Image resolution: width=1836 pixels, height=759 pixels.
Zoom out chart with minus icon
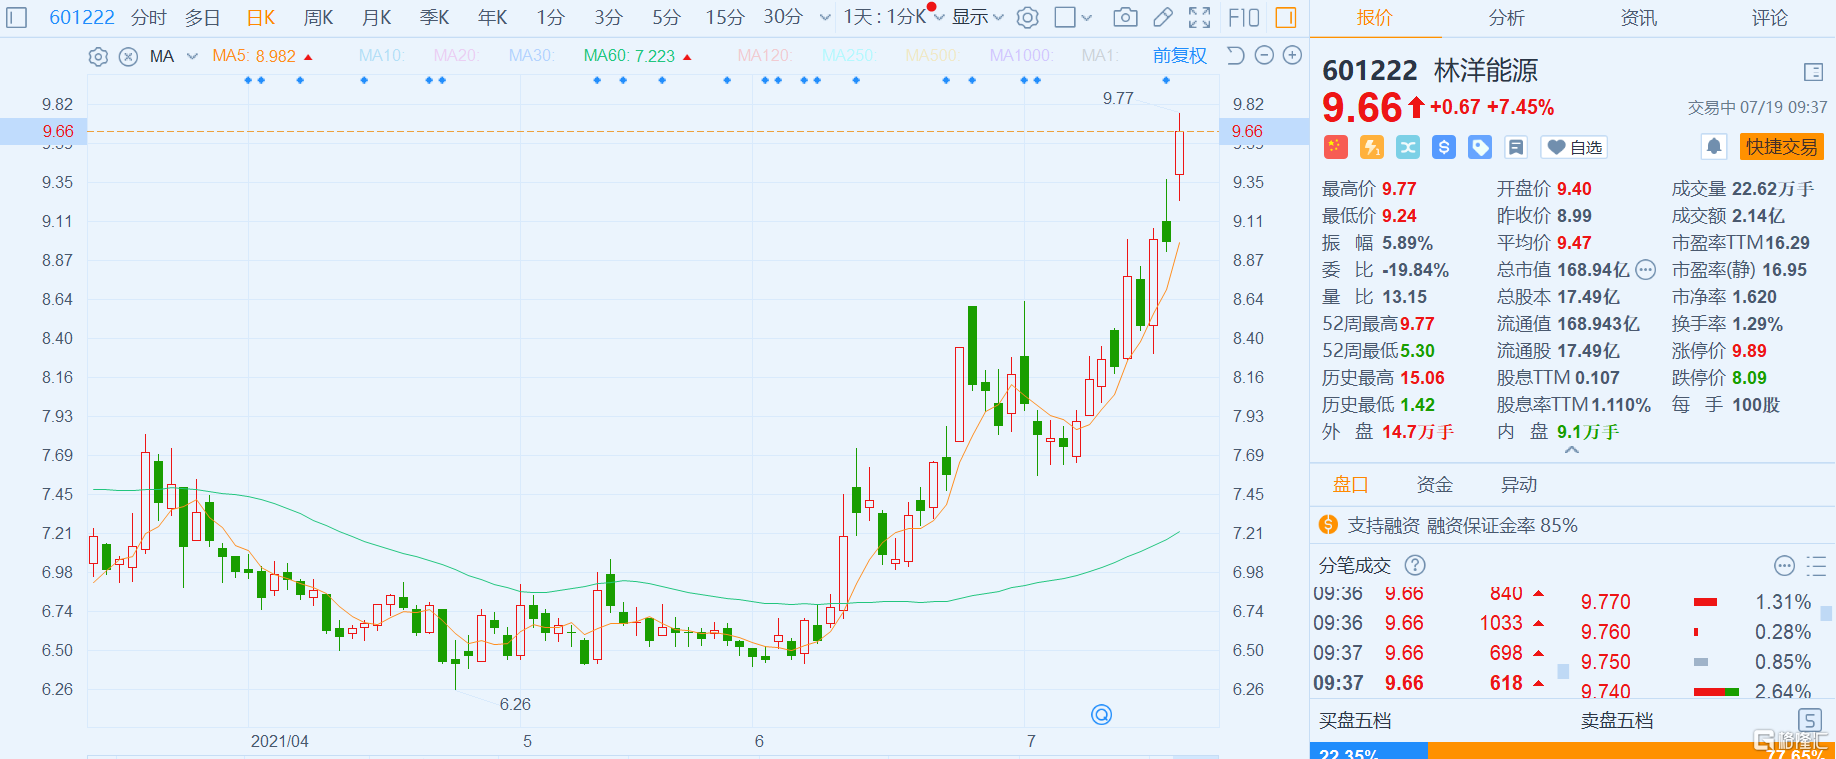(1264, 56)
